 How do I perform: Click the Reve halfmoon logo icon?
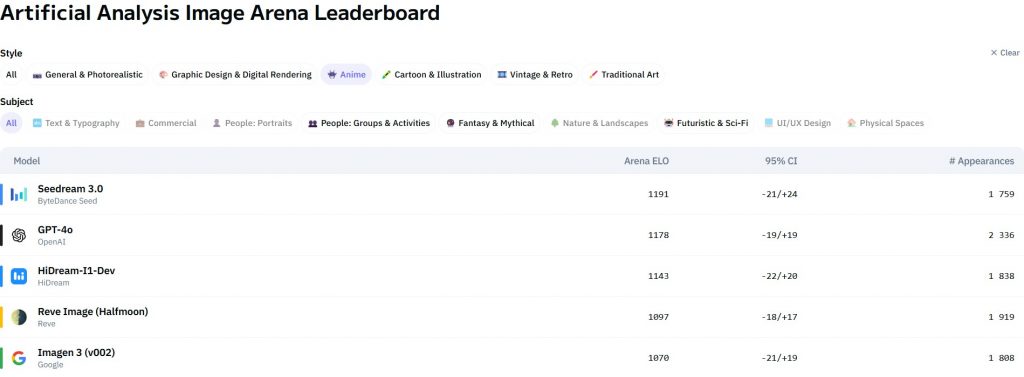pos(19,317)
